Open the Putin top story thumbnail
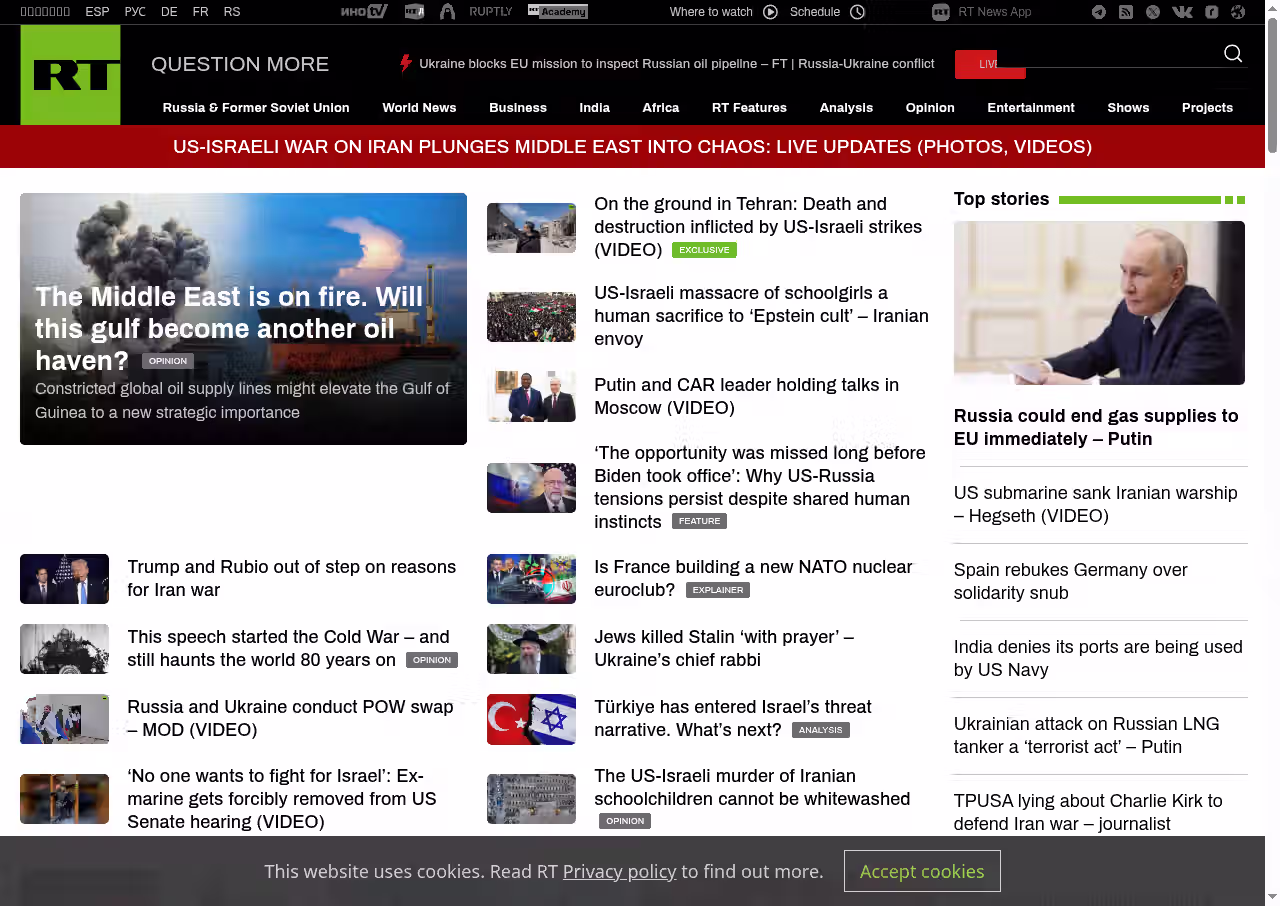Image resolution: width=1280 pixels, height=906 pixels. (x=1099, y=303)
